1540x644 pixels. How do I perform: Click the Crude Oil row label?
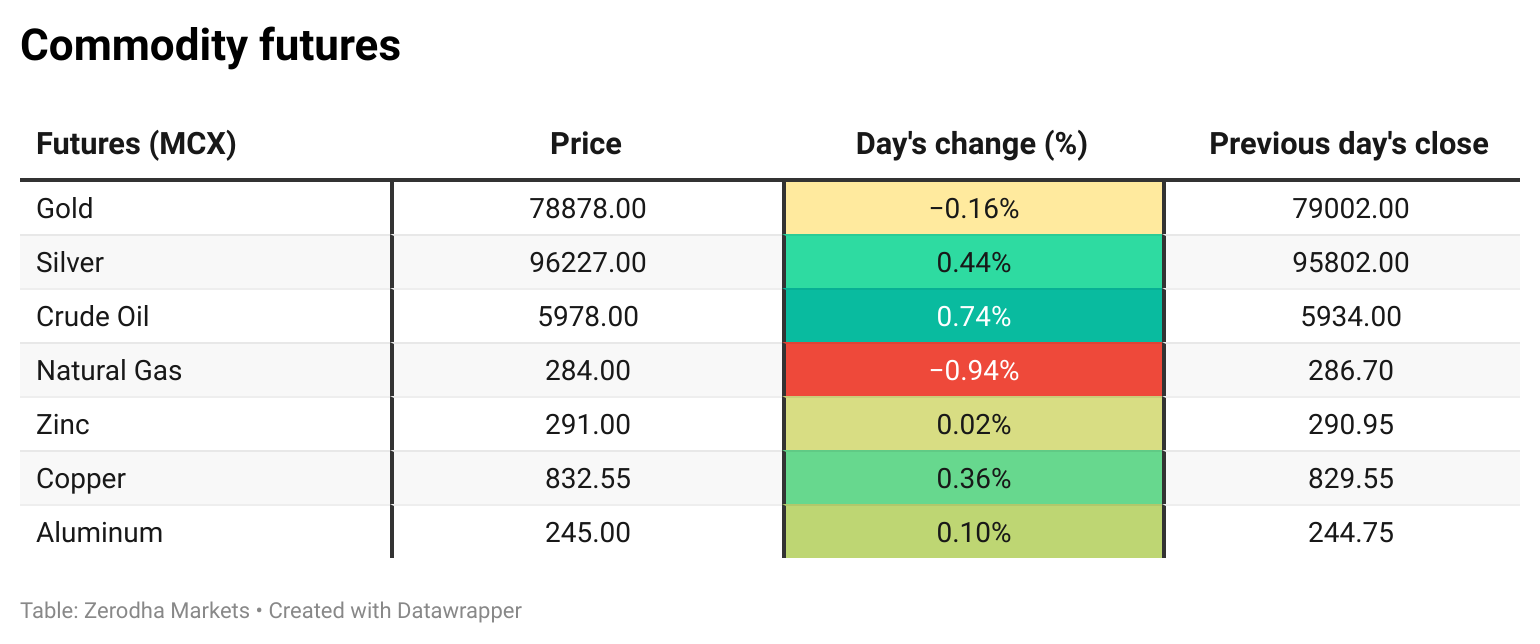click(93, 316)
